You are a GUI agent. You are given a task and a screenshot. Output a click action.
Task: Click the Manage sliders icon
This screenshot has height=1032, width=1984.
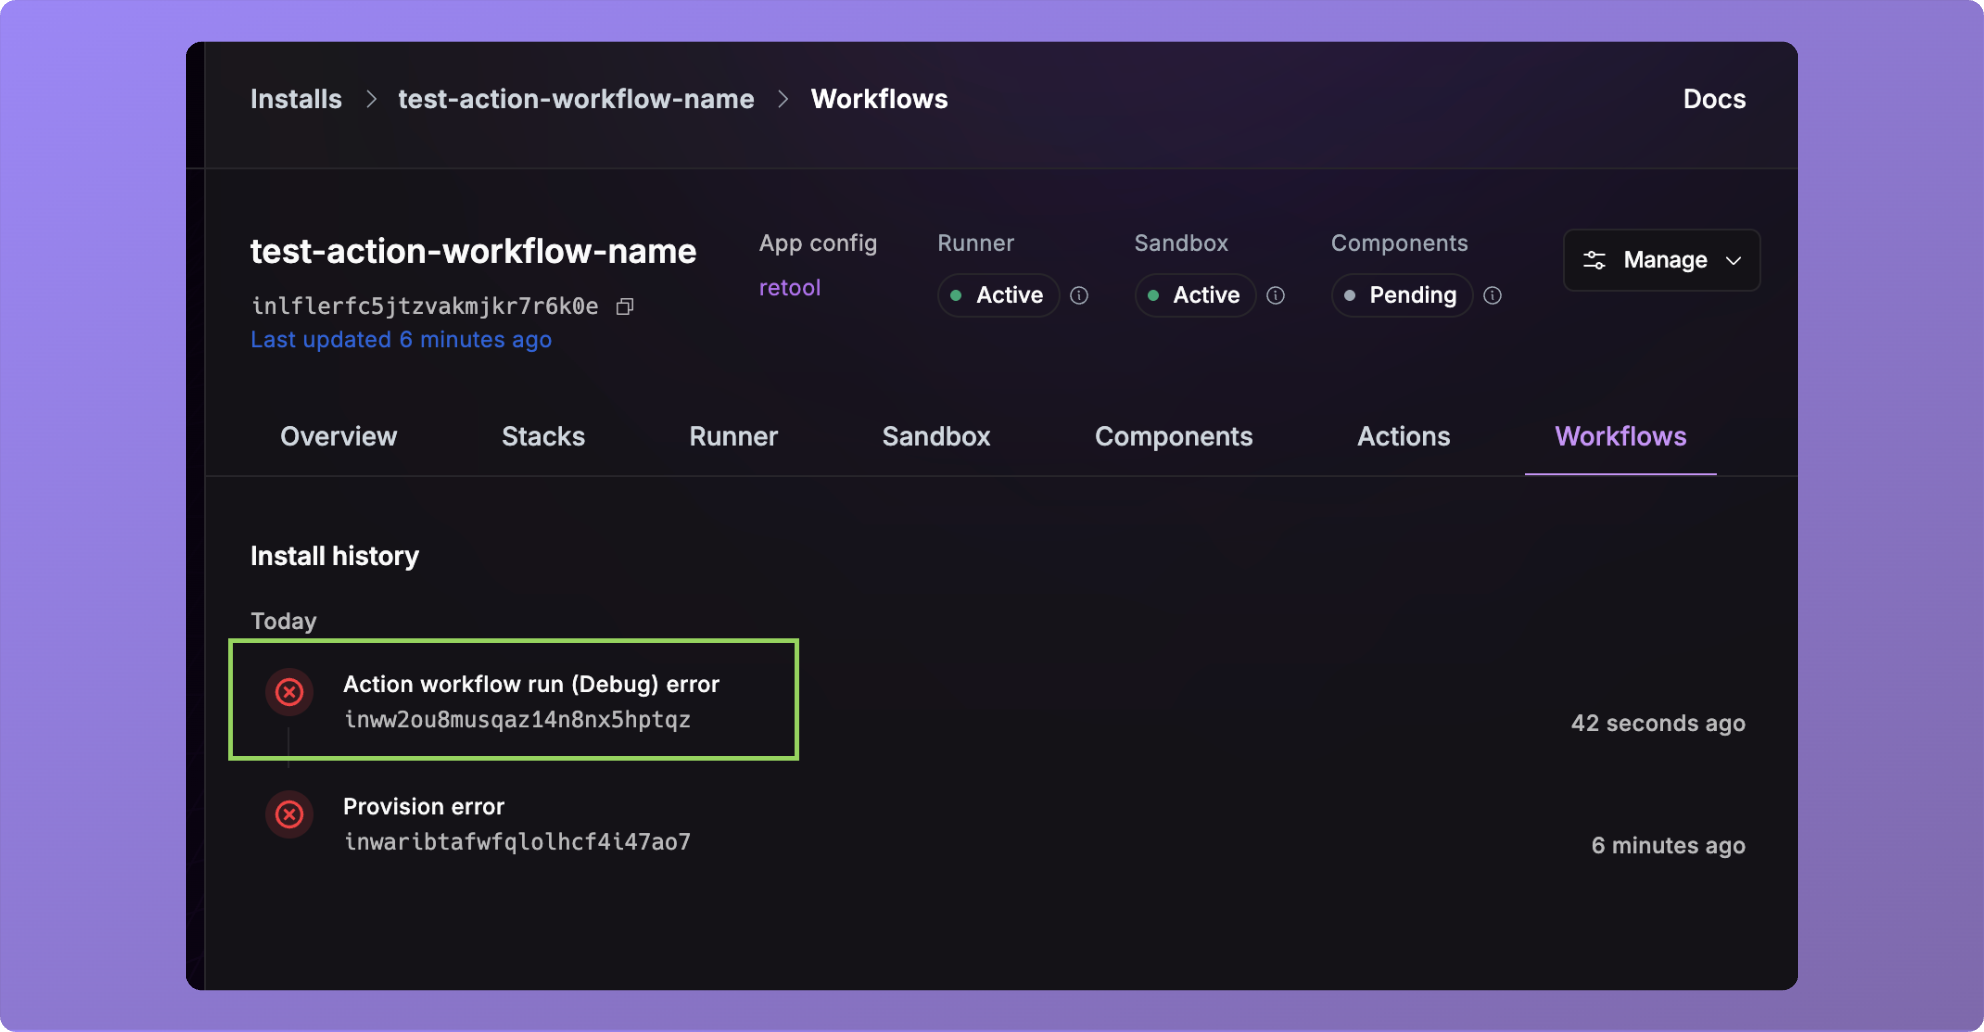(x=1595, y=260)
